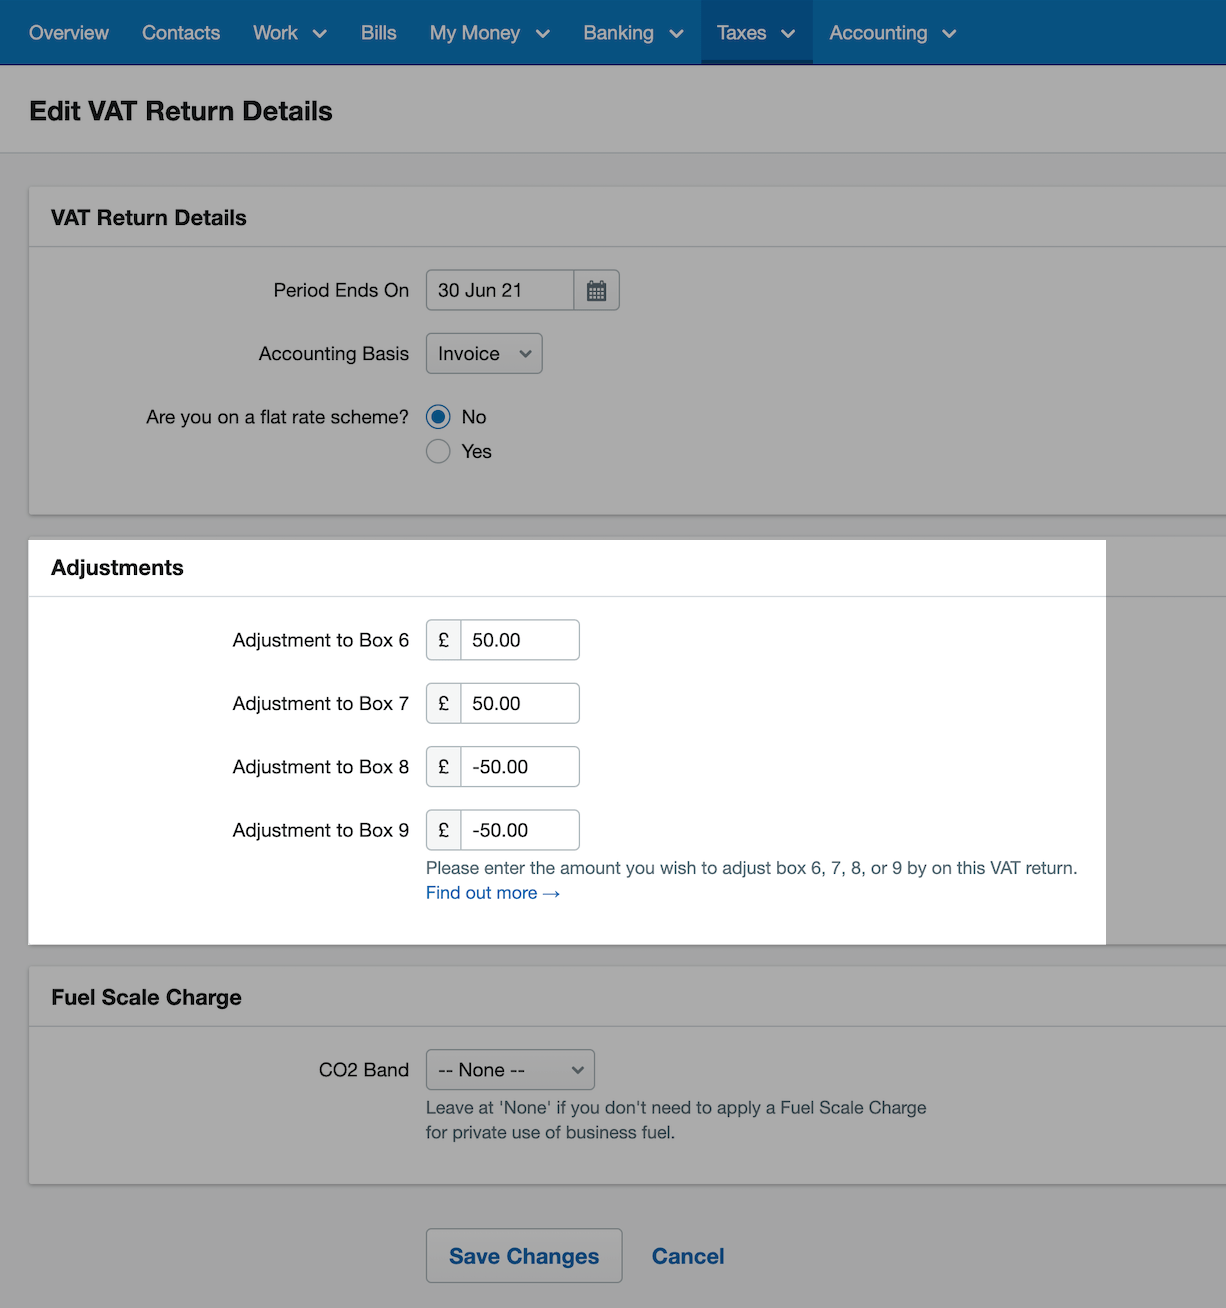The height and width of the screenshot is (1308, 1226).
Task: Open the CO2 Band dropdown
Action: pos(510,1069)
